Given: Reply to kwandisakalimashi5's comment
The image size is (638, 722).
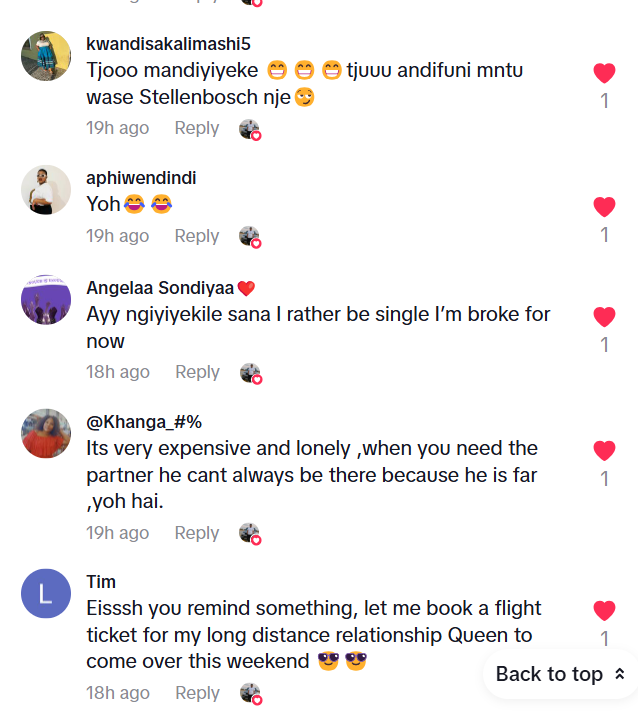Looking at the screenshot, I should pyautogui.click(x=197, y=128).
